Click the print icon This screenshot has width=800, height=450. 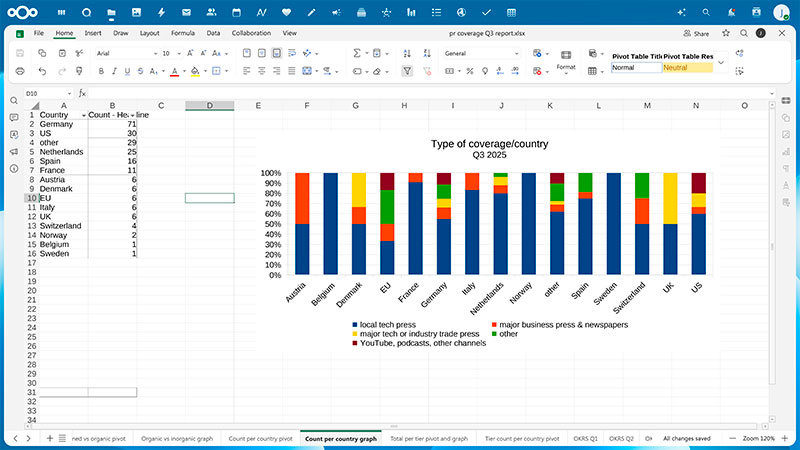(x=20, y=71)
